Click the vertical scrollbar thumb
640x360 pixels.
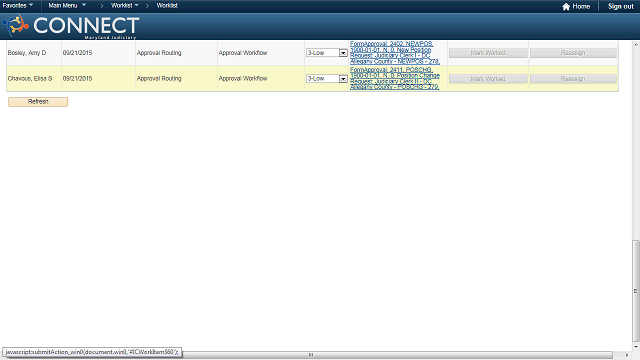pyautogui.click(x=636, y=291)
